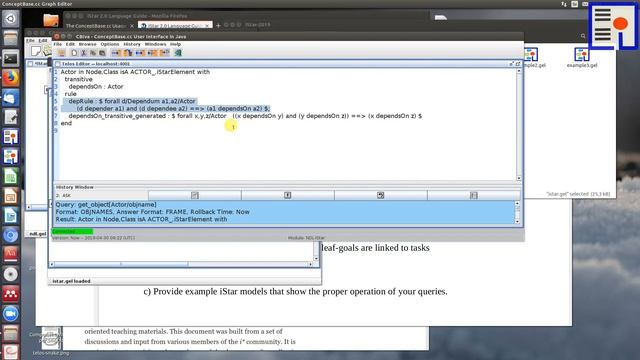Open the Options menu

(110, 44)
